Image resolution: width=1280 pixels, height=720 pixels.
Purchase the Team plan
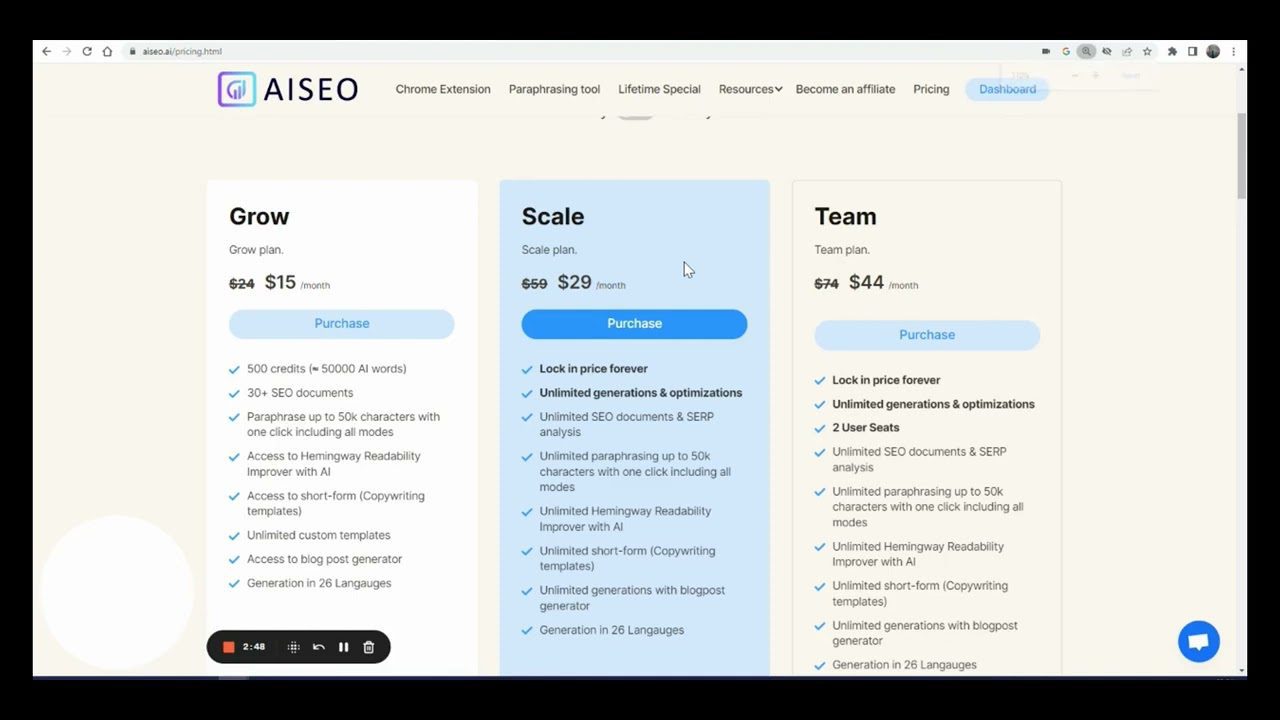pos(927,335)
